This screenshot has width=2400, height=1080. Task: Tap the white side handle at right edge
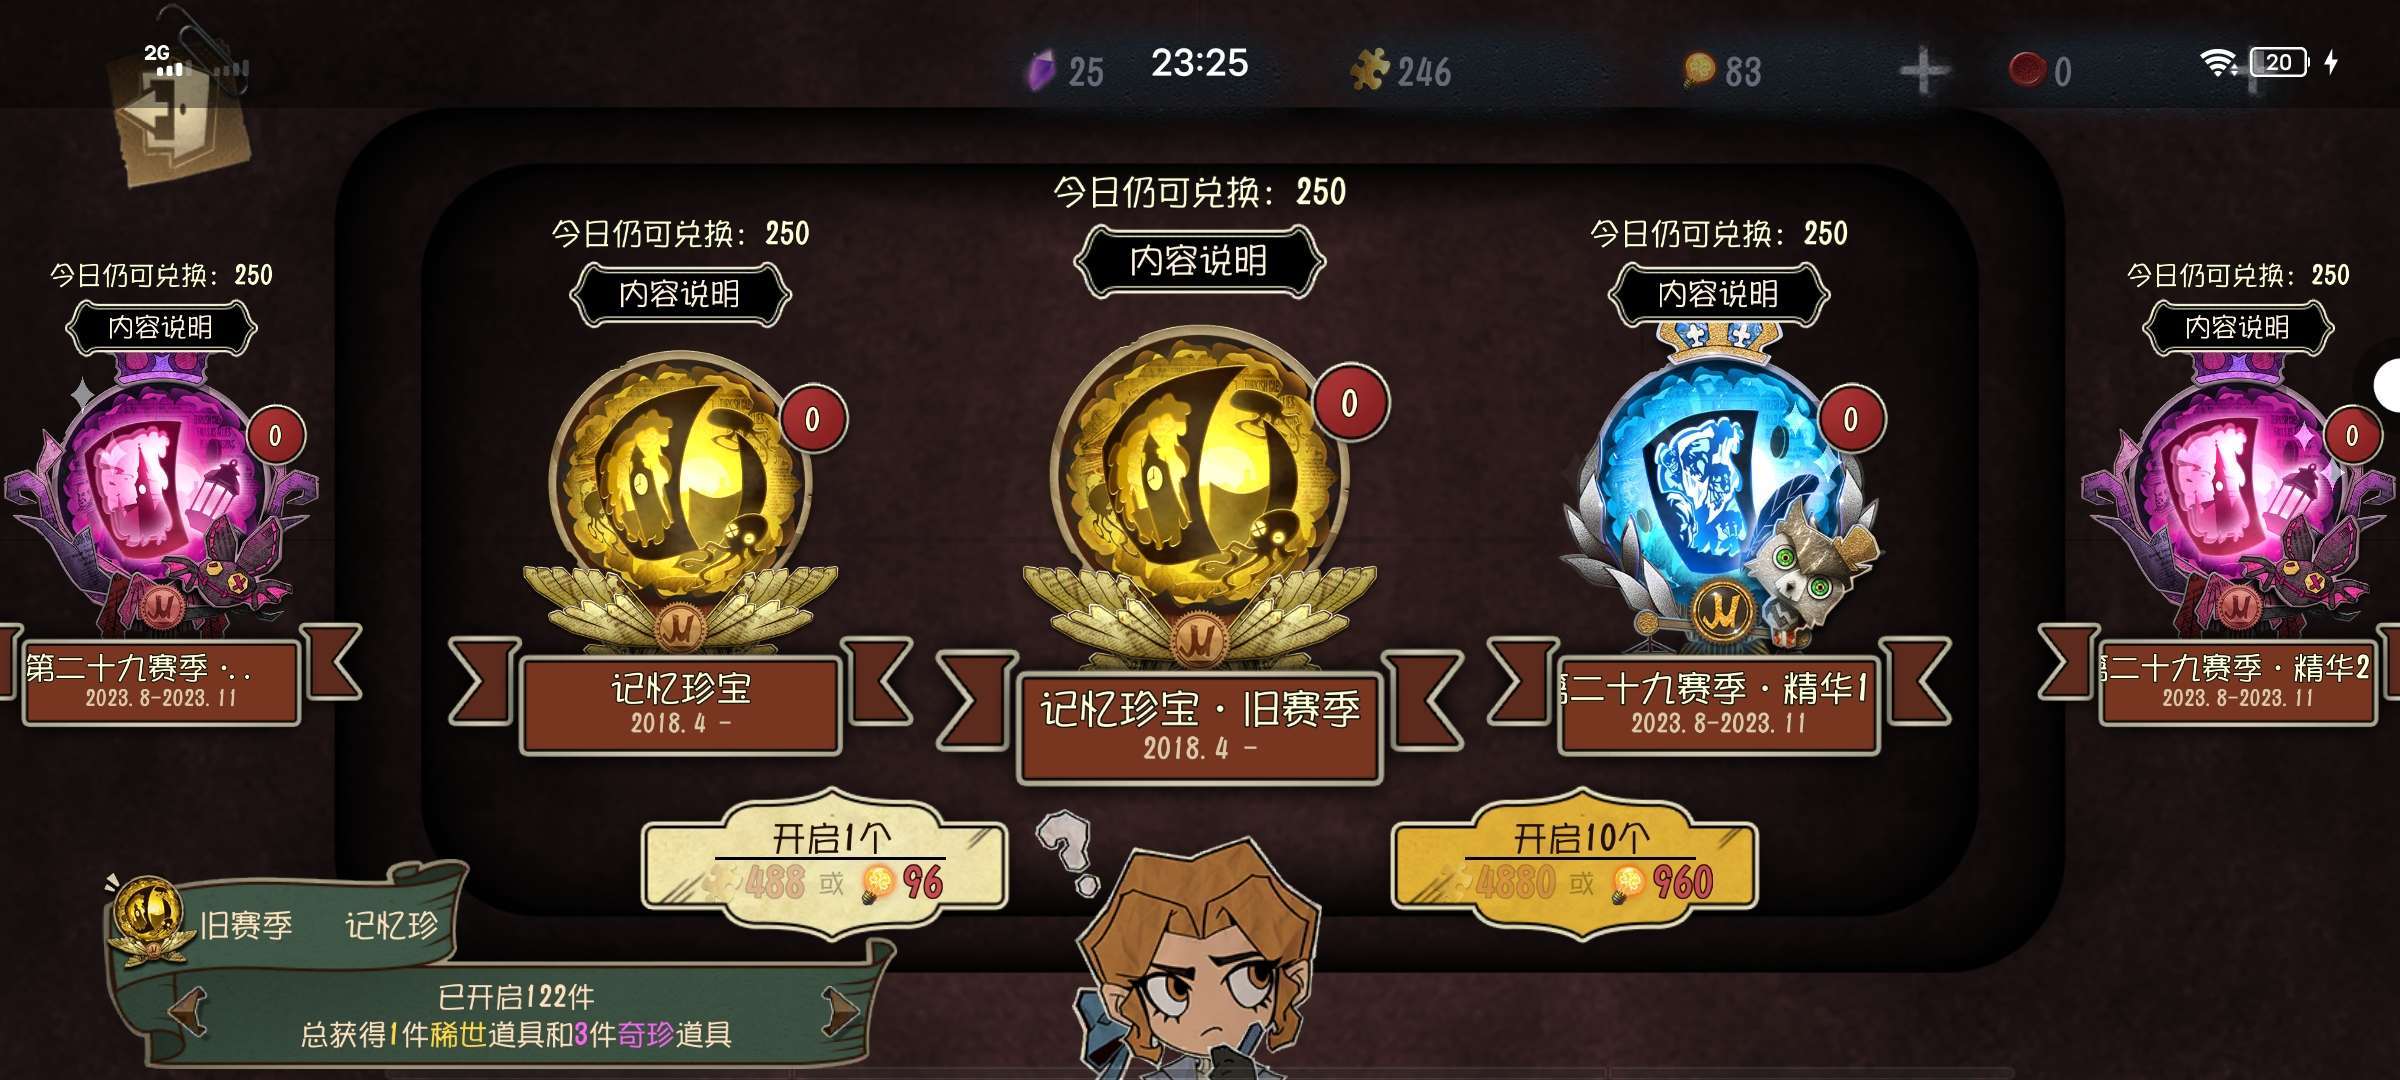2388,385
